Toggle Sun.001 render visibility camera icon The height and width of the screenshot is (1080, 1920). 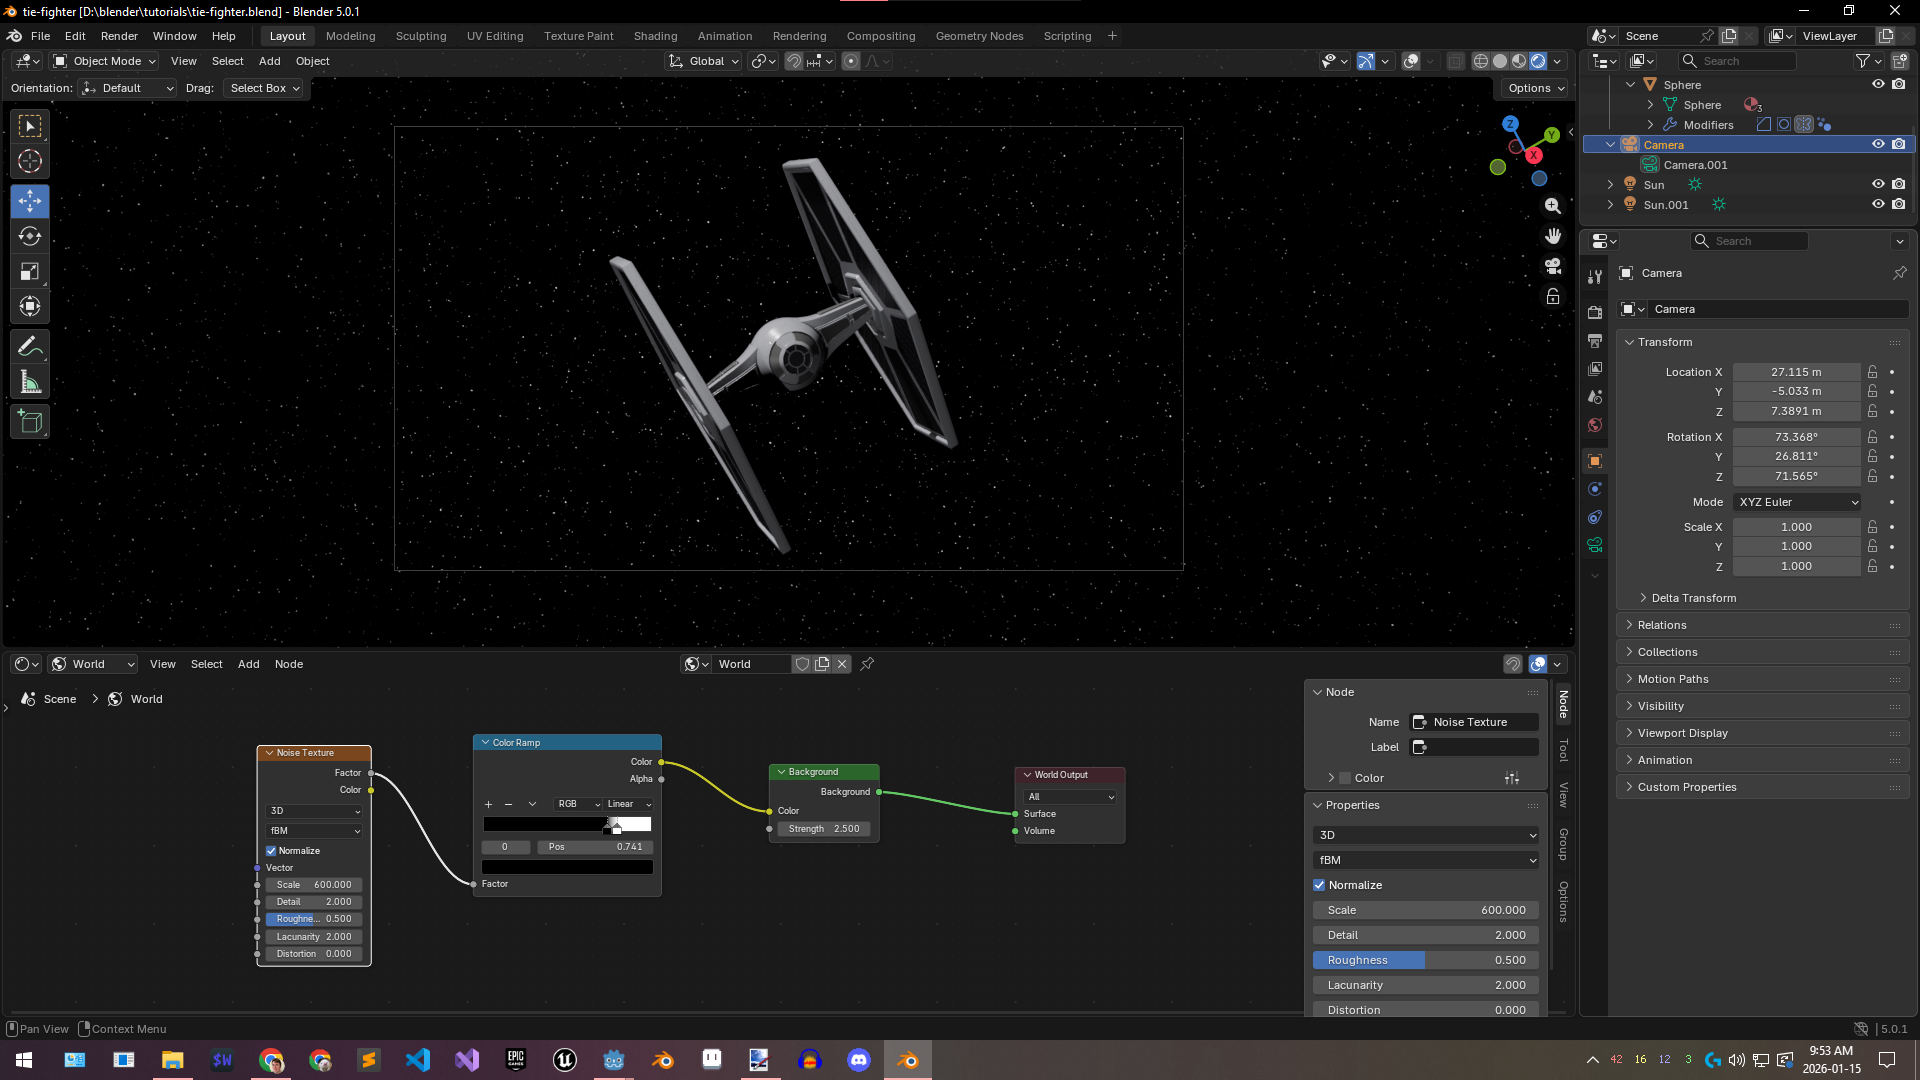coord(1899,204)
